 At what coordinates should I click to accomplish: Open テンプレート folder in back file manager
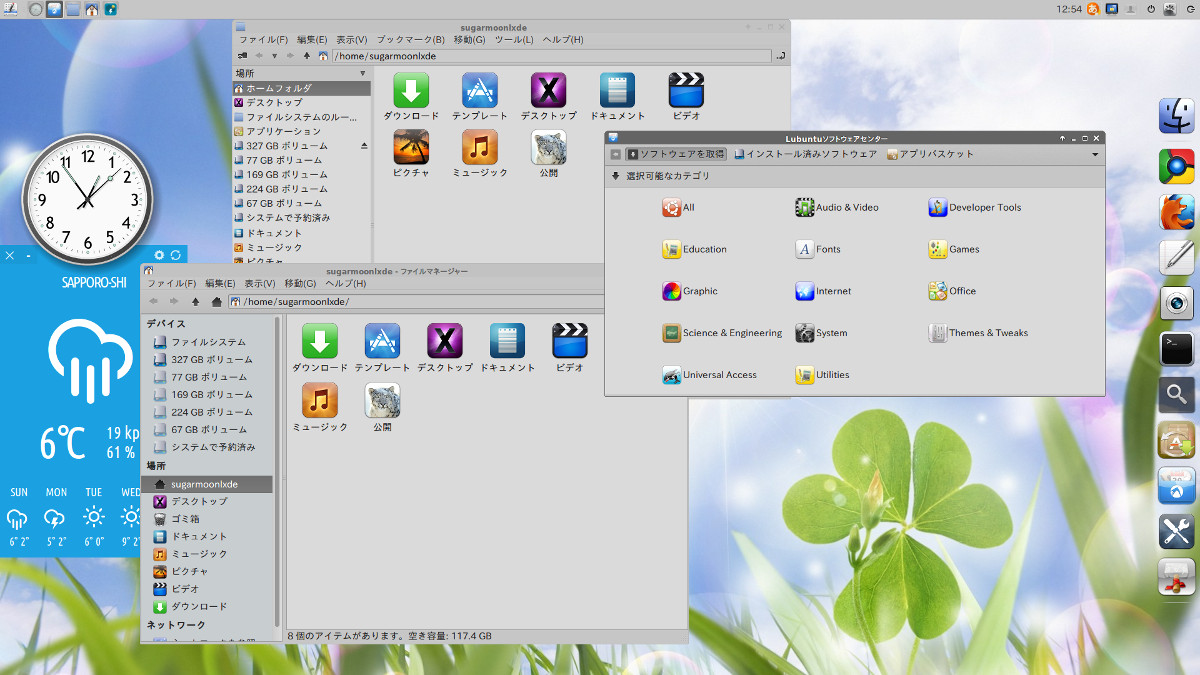[x=480, y=97]
